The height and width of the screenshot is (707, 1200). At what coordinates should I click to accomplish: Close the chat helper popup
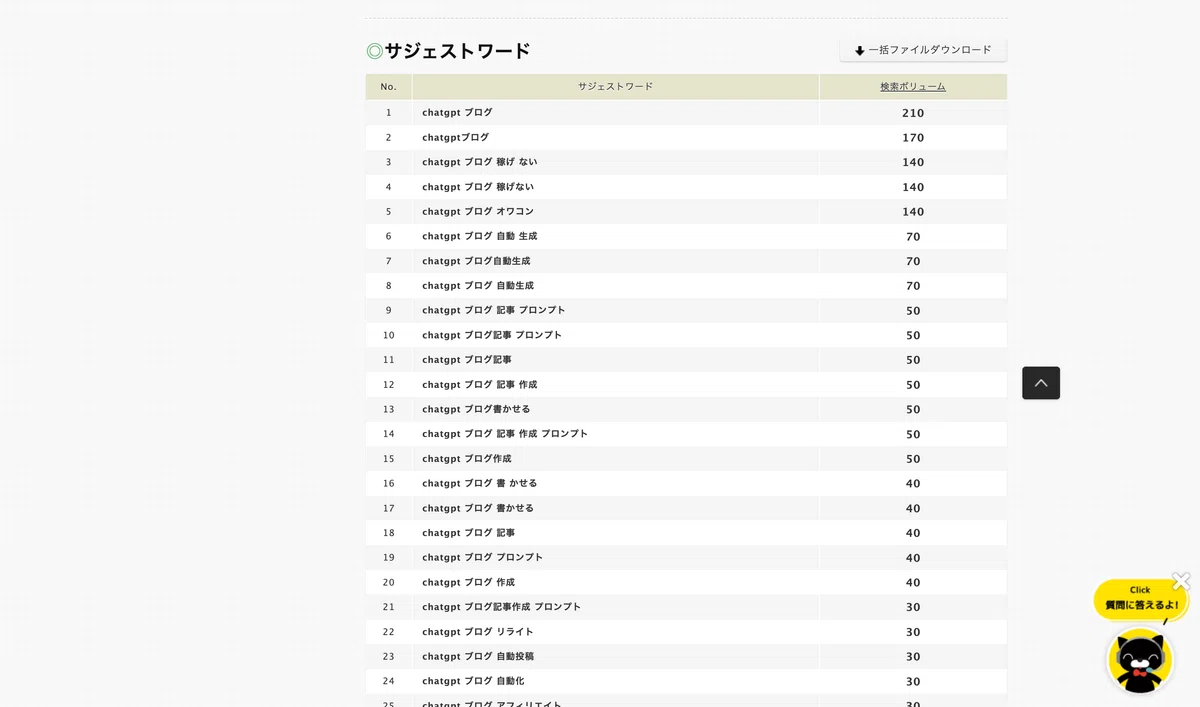(x=1181, y=580)
